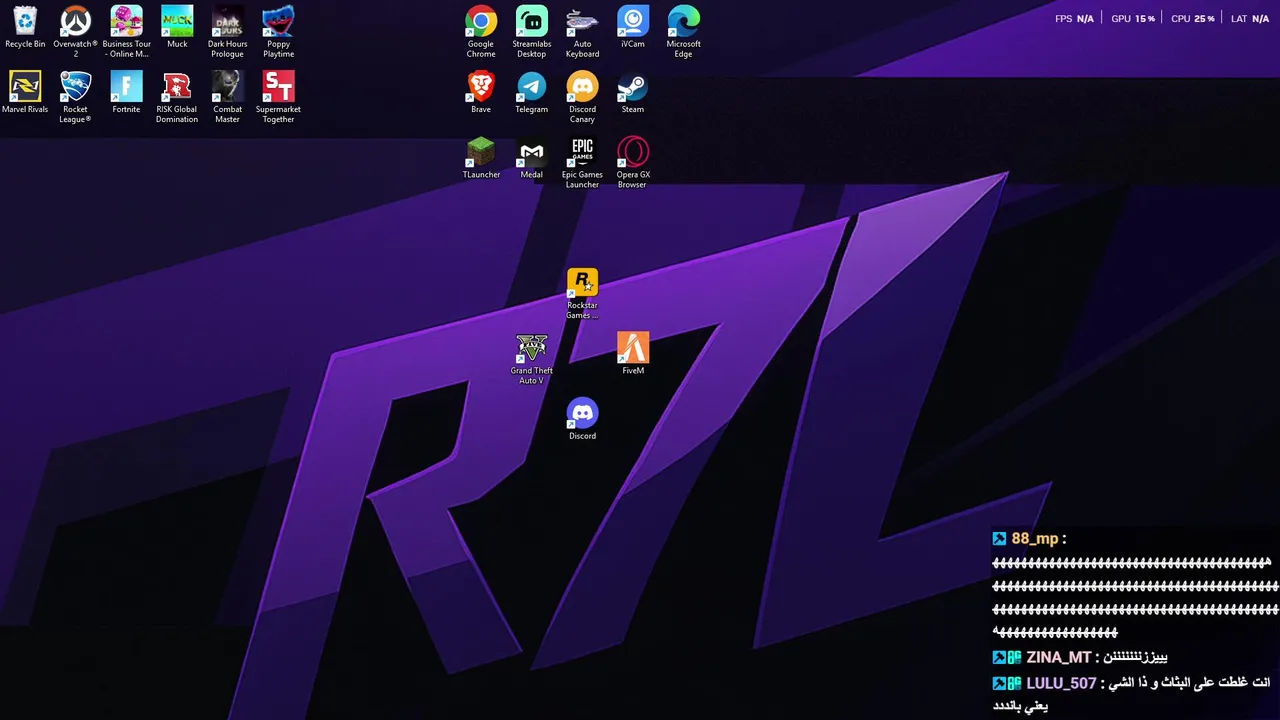Click the Discord desktop icon
The width and height of the screenshot is (1280, 720).
tap(582, 419)
